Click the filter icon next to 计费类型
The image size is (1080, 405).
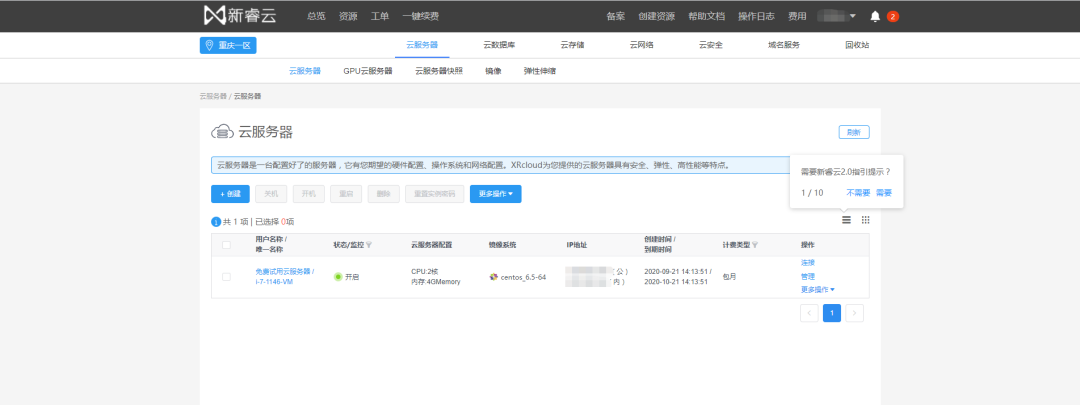[755, 245]
